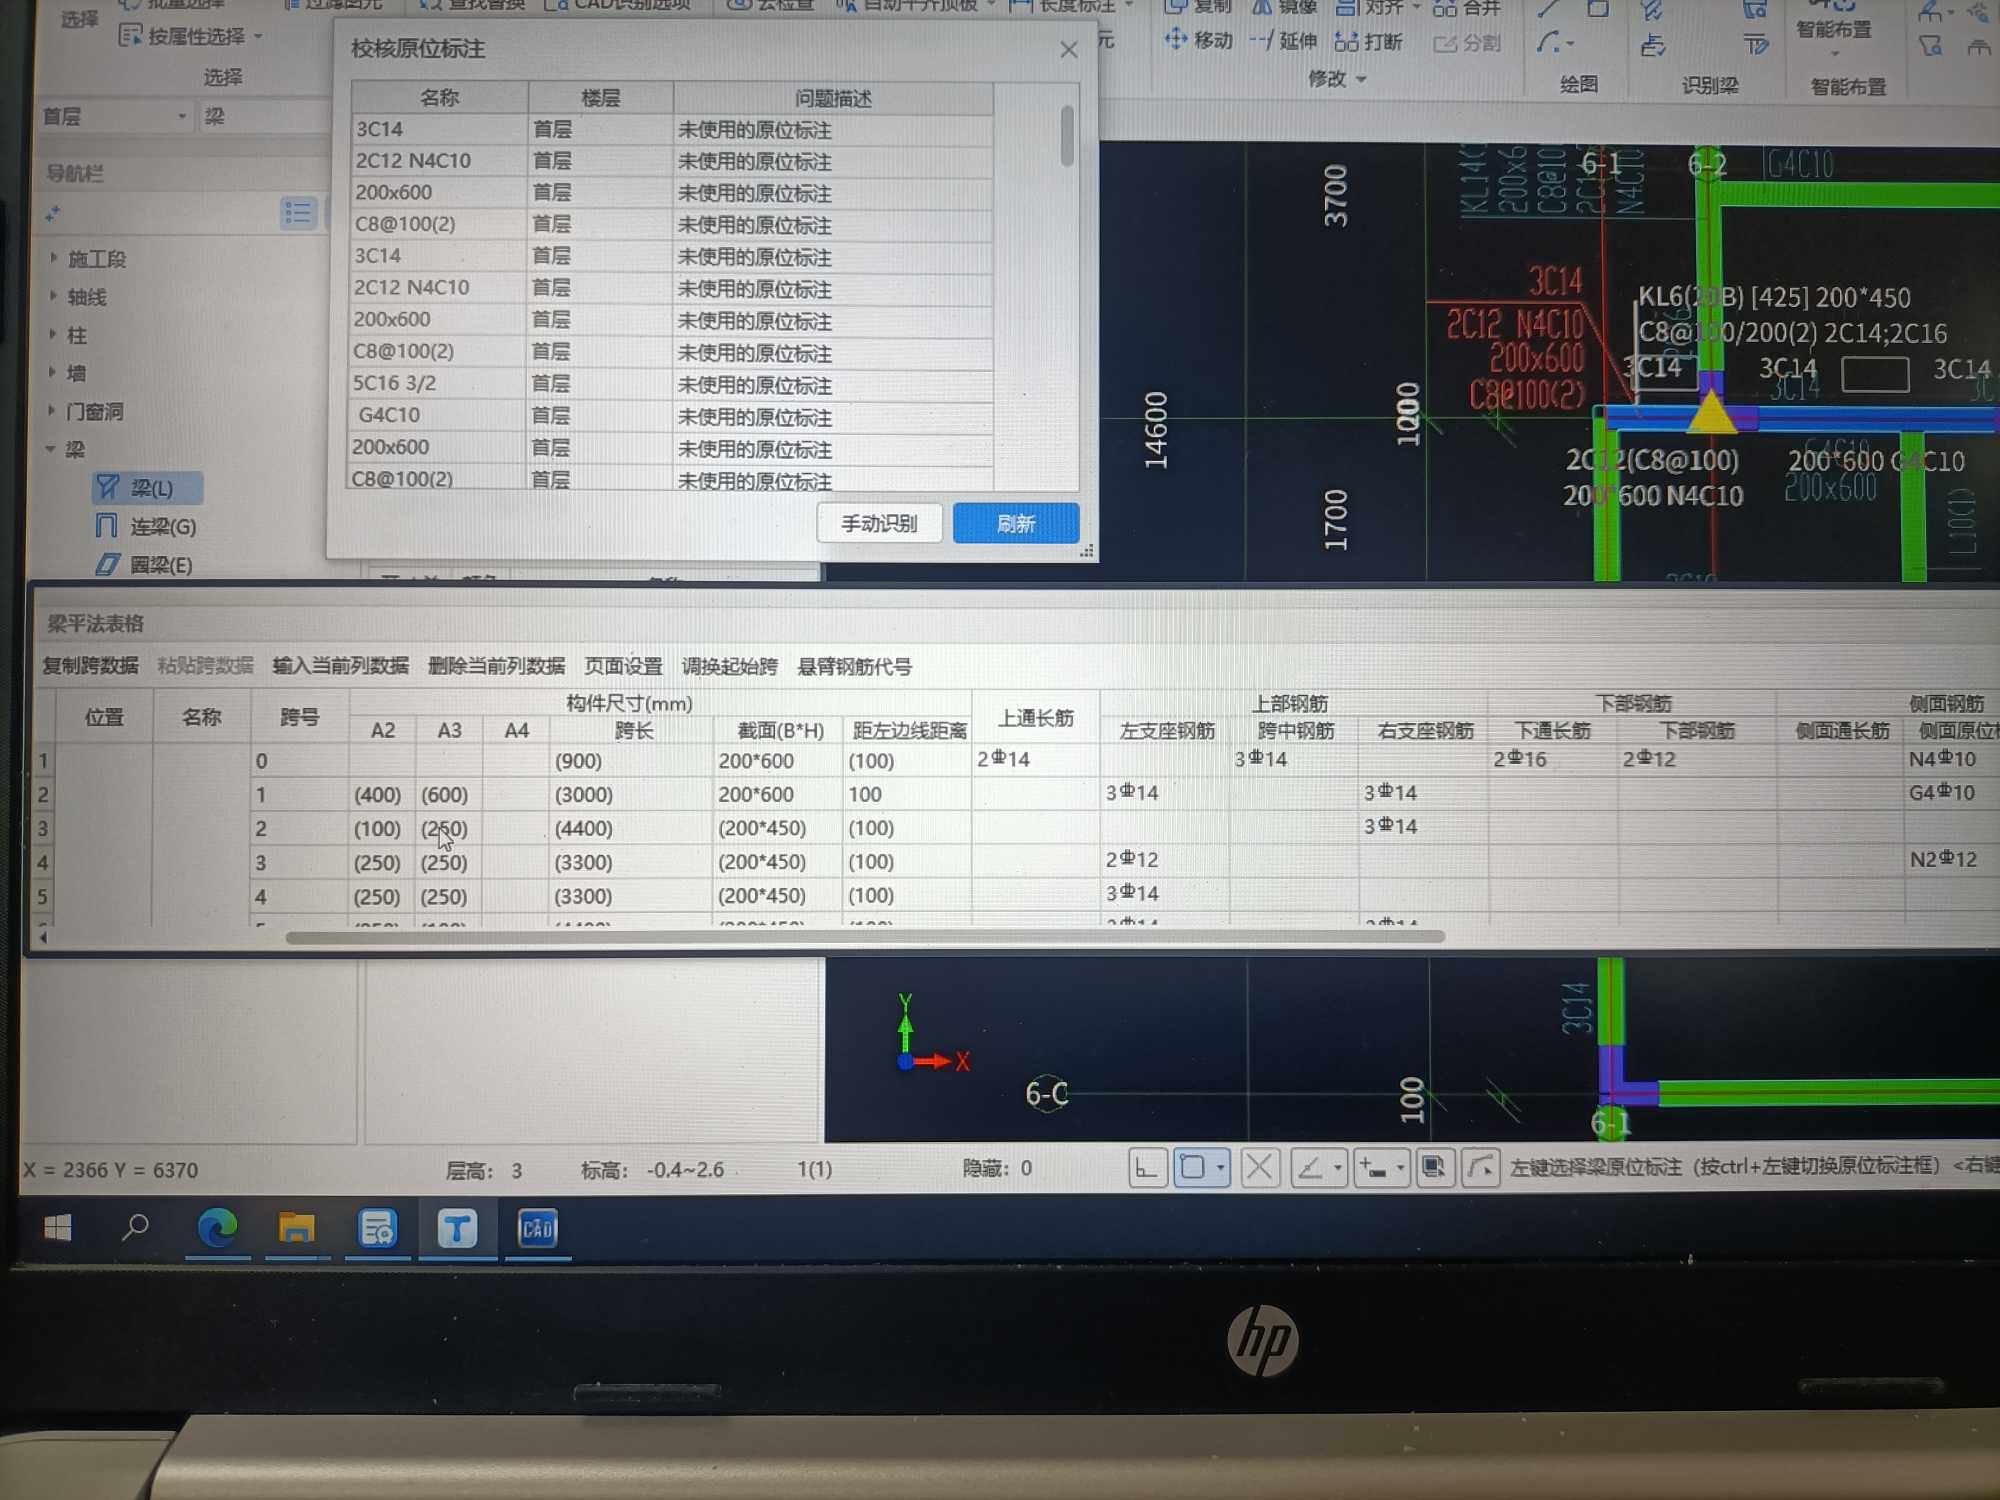Viewport: 2000px width, 1500px height.
Task: Click the overlap selection status icon
Action: click(1435, 1168)
